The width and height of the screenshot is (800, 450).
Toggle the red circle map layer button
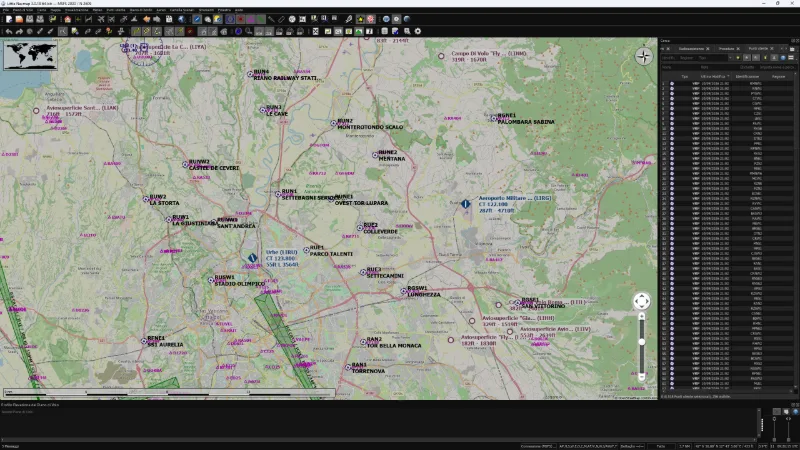(240, 19)
